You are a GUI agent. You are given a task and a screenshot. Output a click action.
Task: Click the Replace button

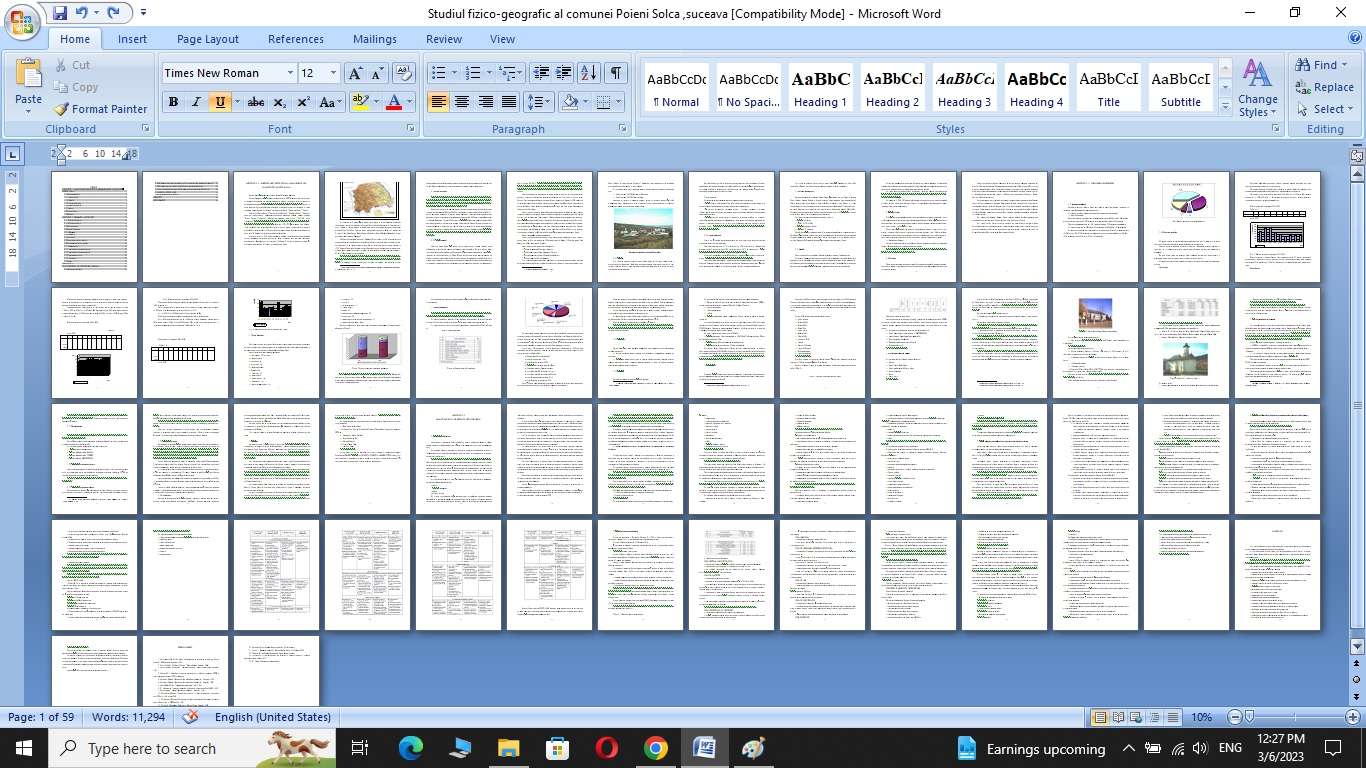click(1325, 87)
